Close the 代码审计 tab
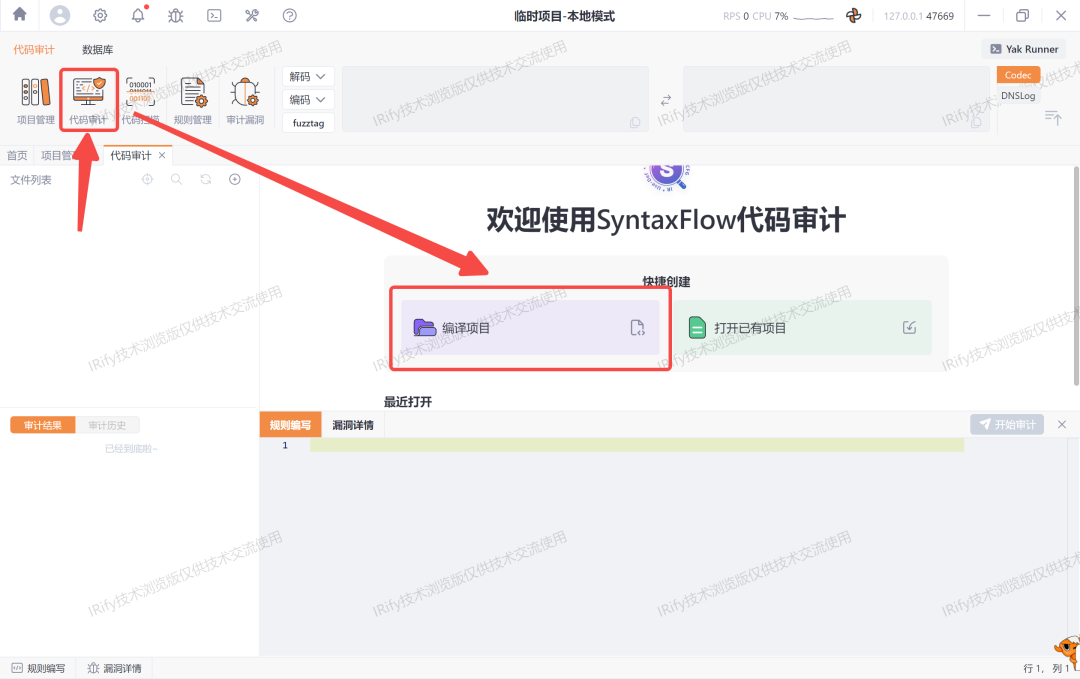Image resolution: width=1080 pixels, height=679 pixels. point(162,155)
